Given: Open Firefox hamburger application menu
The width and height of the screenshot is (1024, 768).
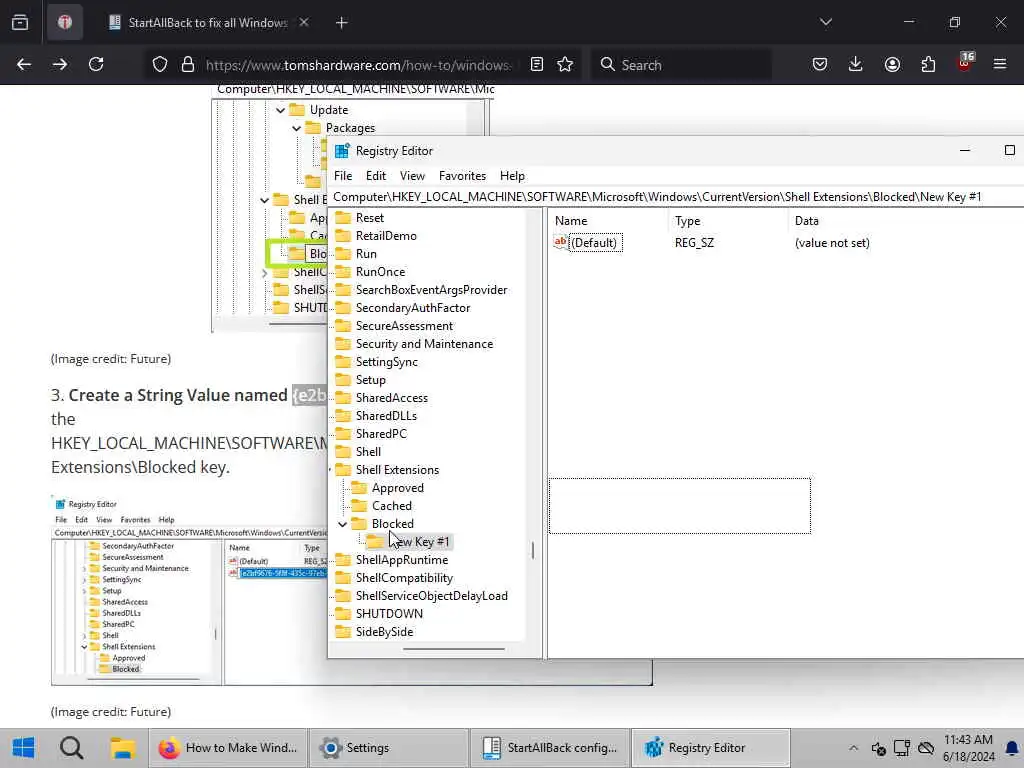Looking at the screenshot, I should point(1000,64).
